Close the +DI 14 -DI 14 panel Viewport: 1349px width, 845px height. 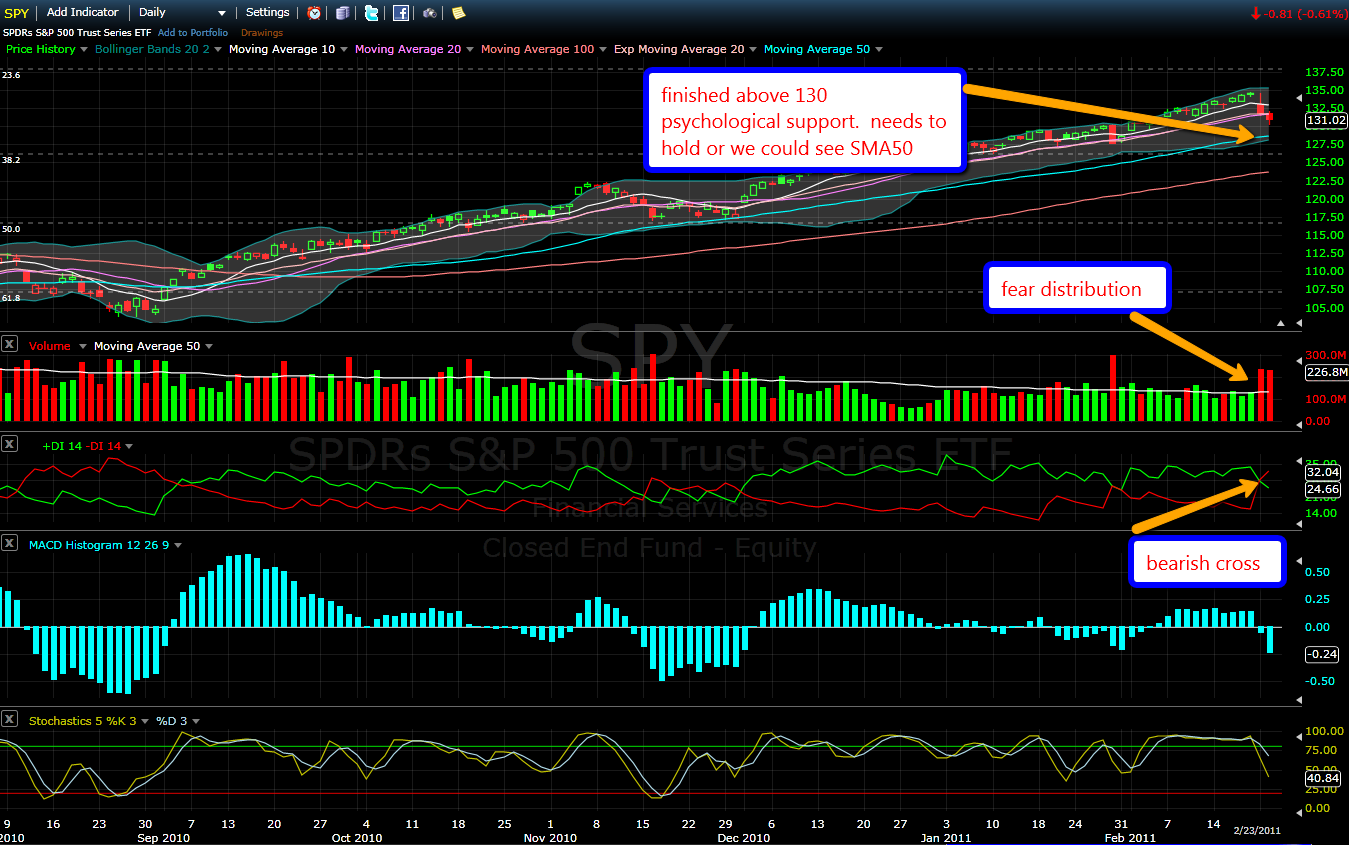coord(10,444)
